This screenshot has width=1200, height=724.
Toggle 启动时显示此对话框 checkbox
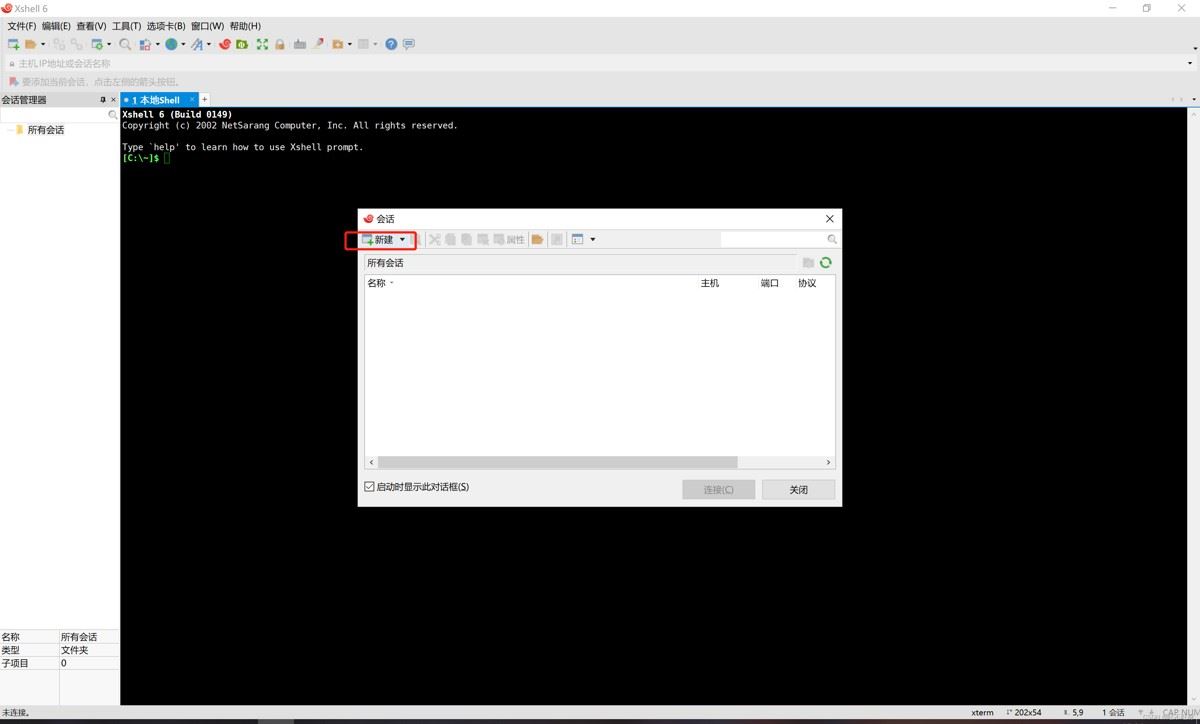pyautogui.click(x=369, y=487)
